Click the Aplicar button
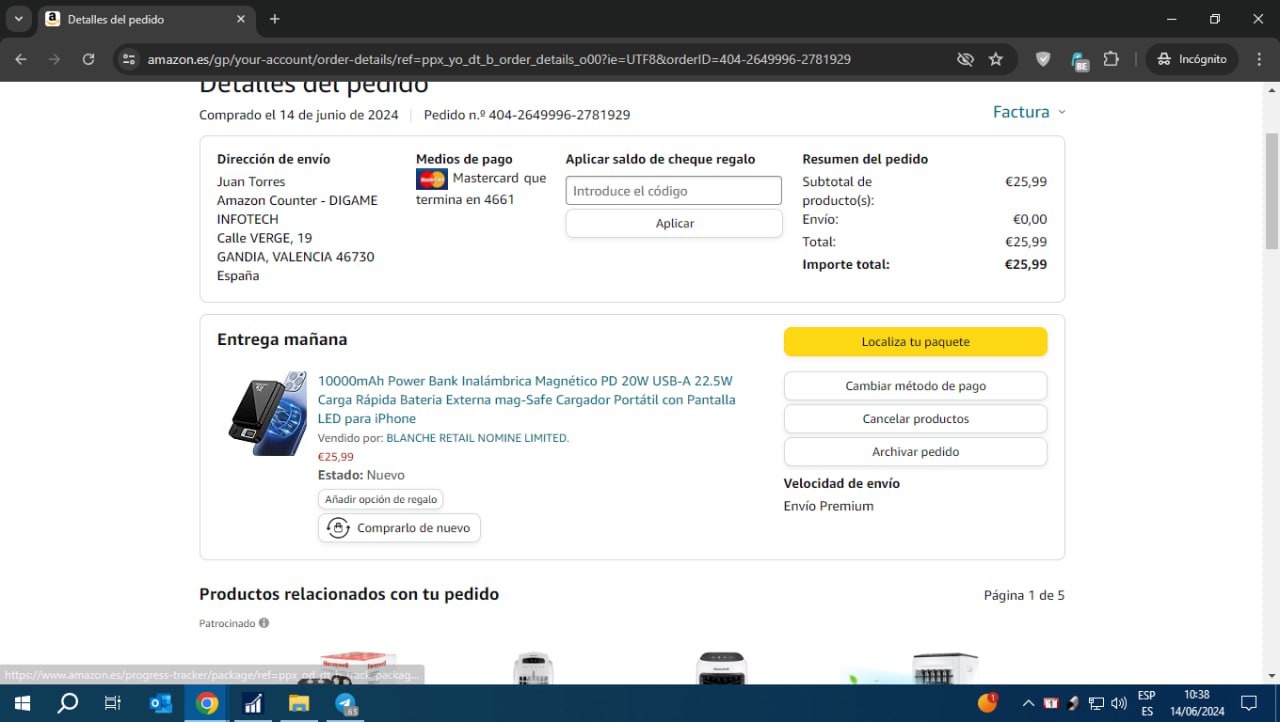Screen dimensions: 1280x722 pos(674,223)
